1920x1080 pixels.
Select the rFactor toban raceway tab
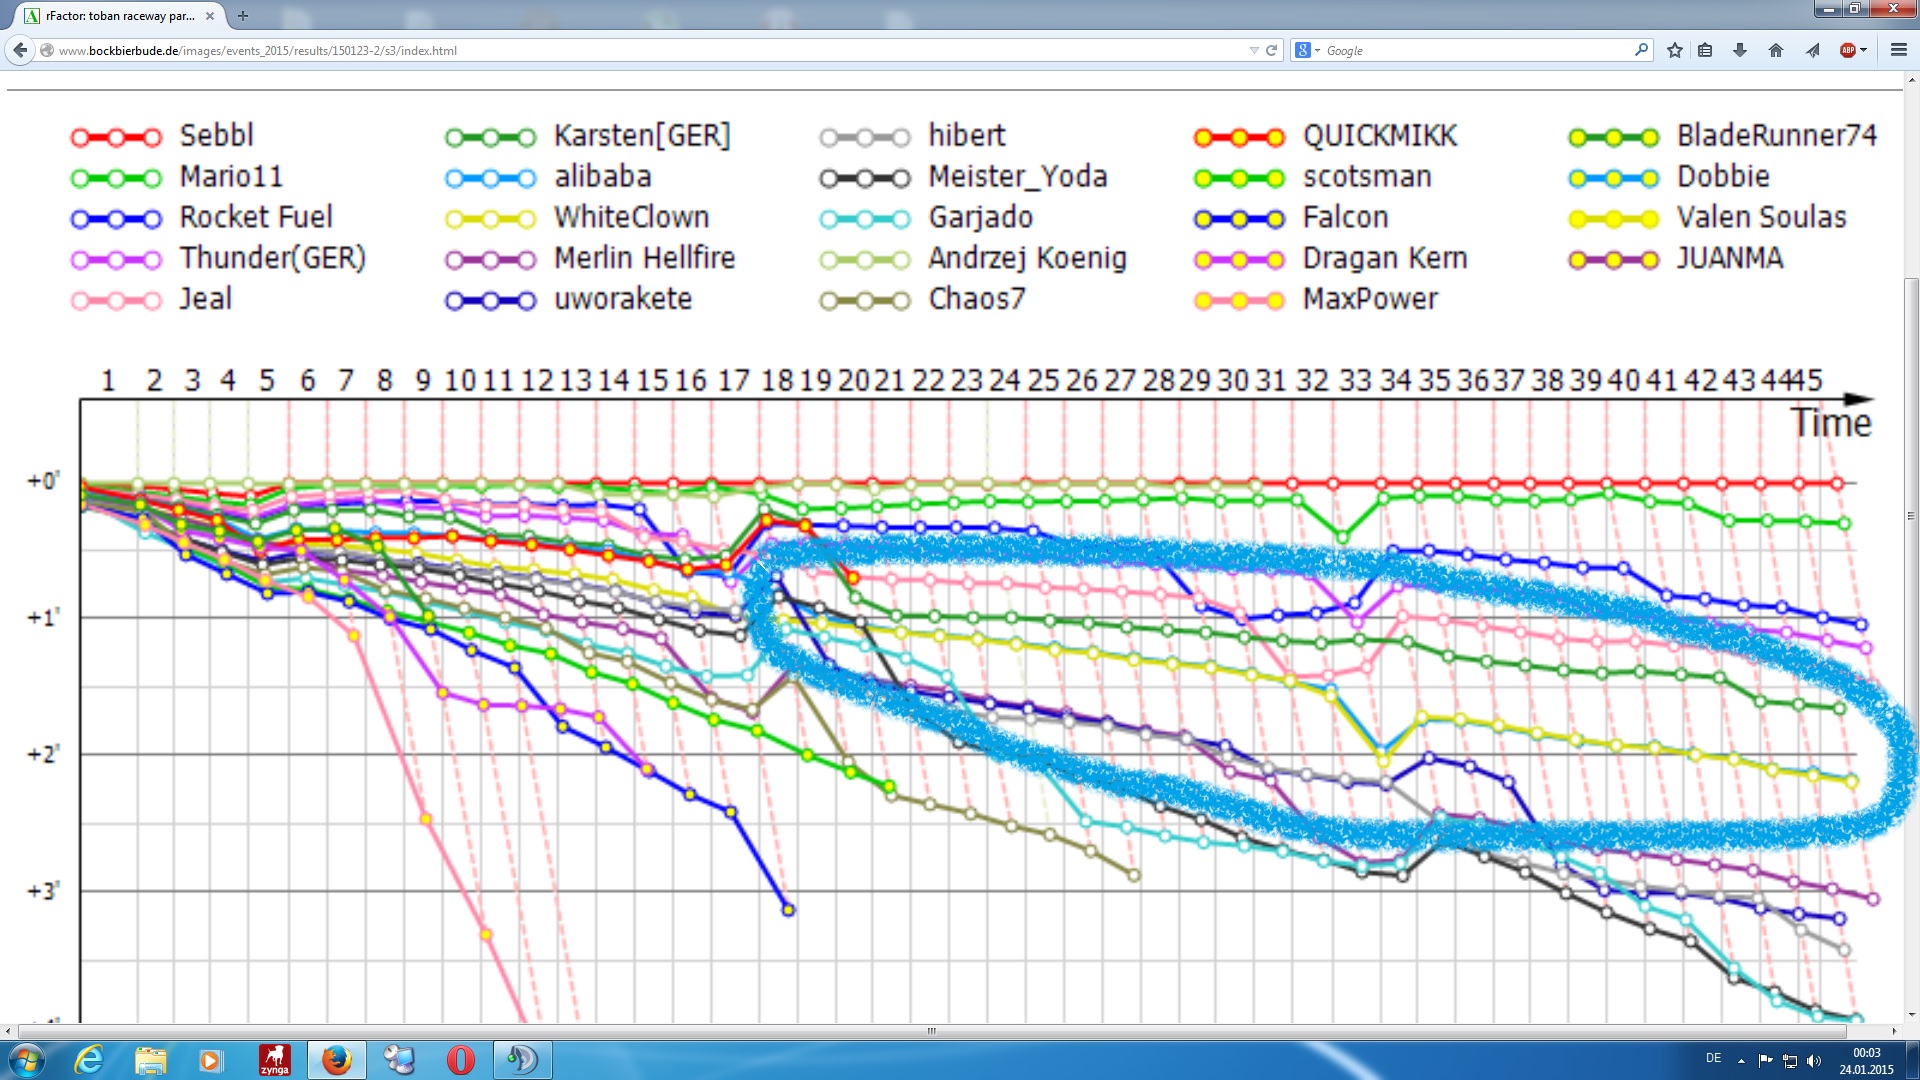click(120, 16)
